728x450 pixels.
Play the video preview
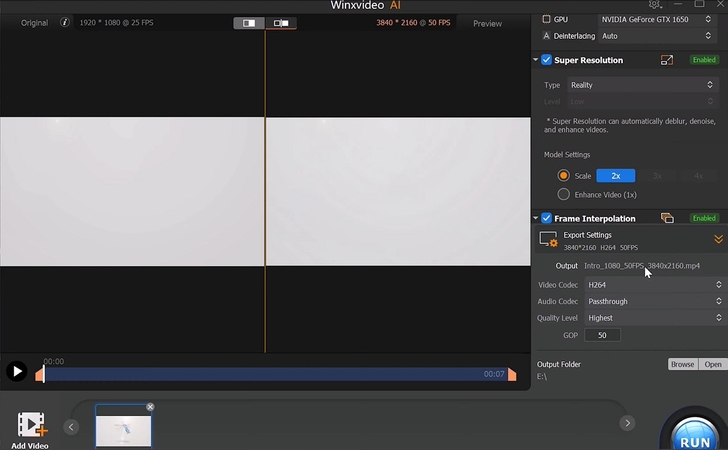pyautogui.click(x=17, y=372)
